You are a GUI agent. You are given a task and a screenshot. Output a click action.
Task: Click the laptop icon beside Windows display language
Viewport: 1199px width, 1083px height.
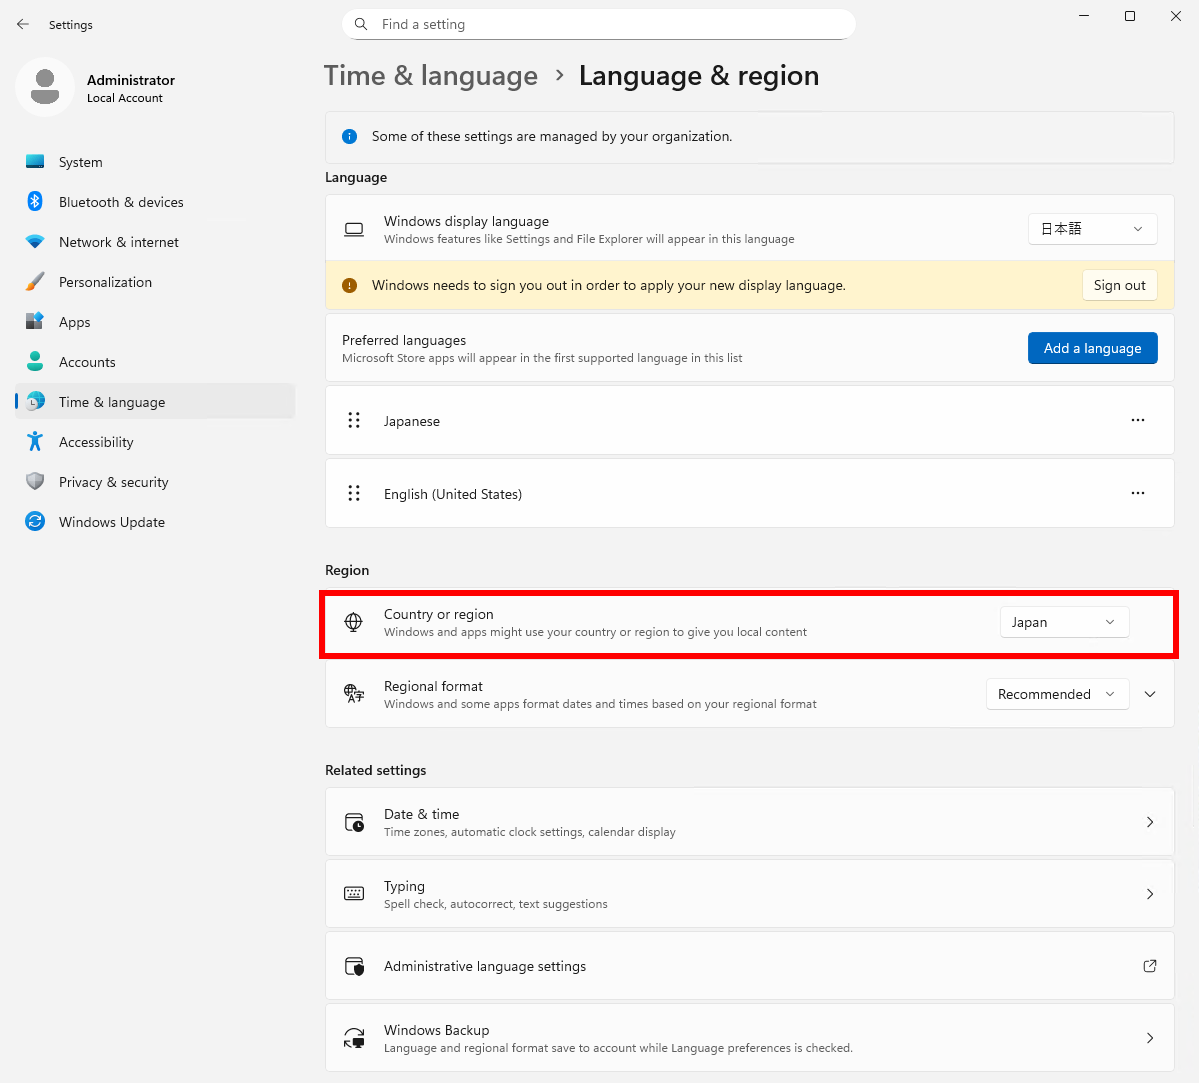point(354,229)
